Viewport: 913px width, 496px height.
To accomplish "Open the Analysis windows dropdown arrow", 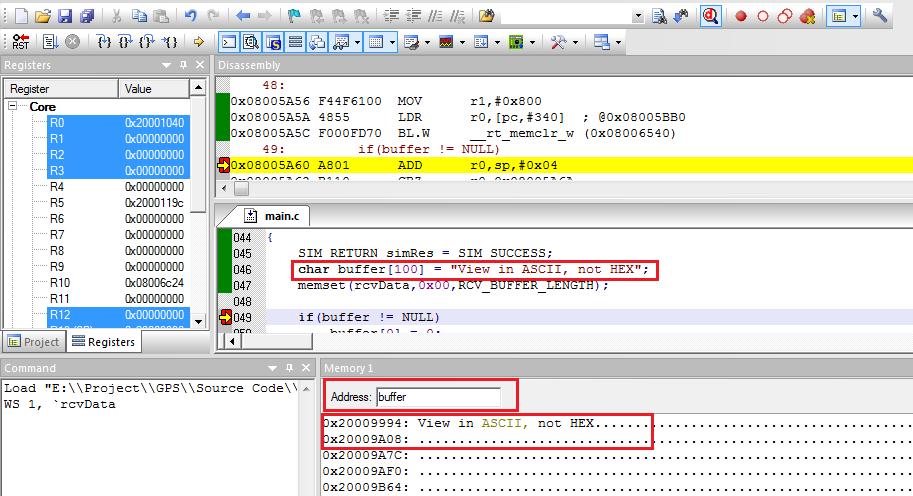I will pyautogui.click(x=462, y=42).
